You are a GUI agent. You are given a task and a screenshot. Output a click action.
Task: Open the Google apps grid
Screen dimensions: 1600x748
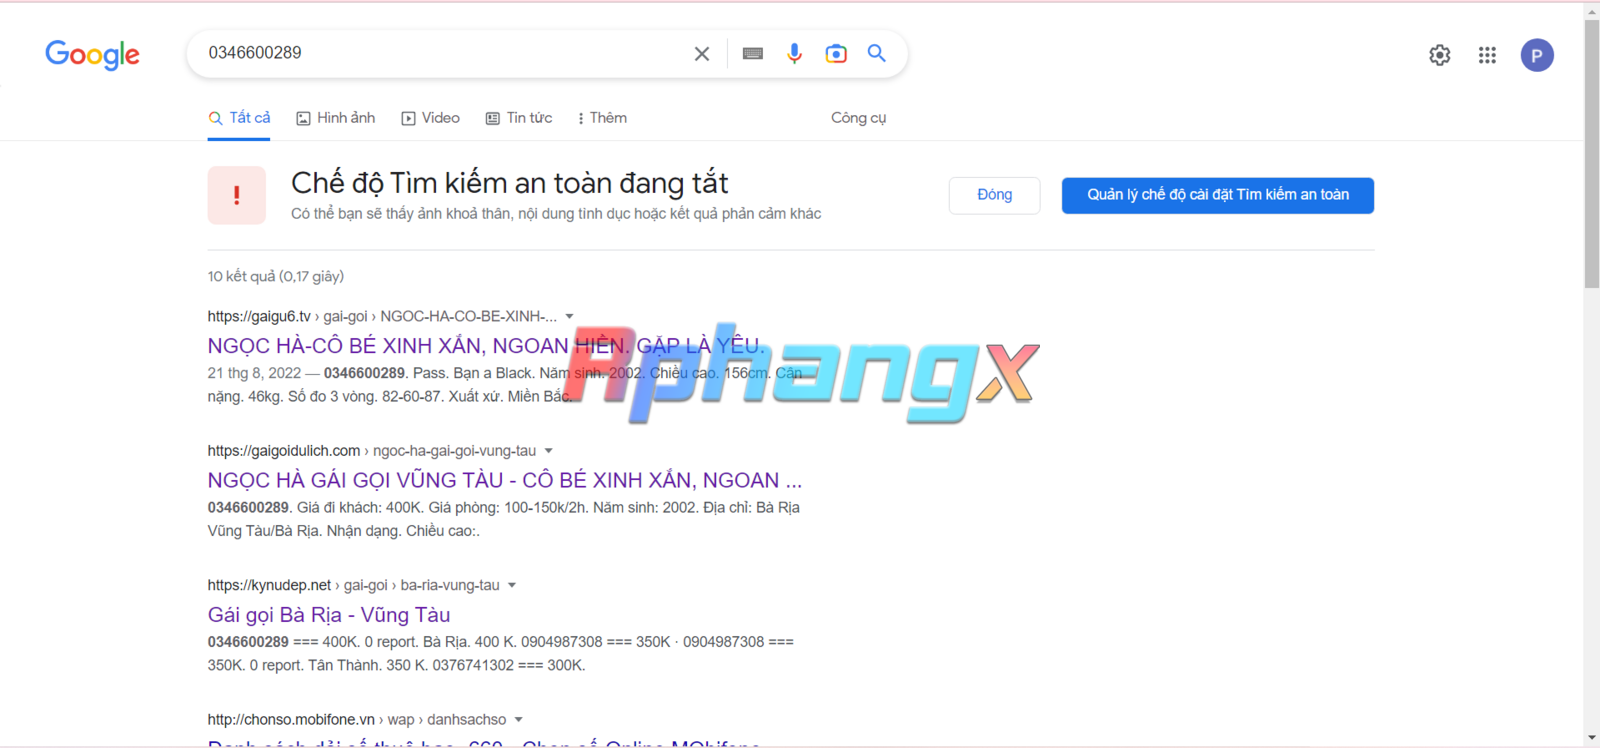click(x=1487, y=55)
